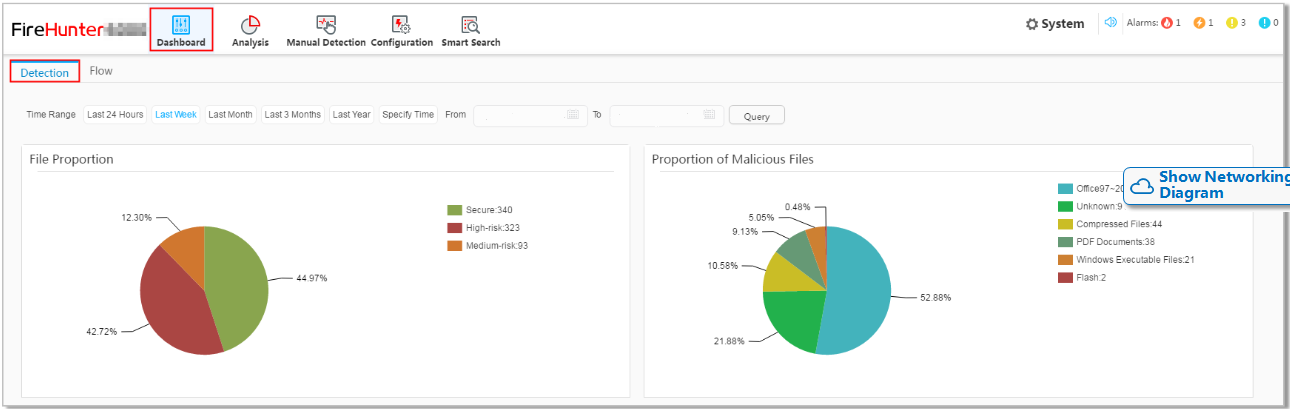Toggle the alarm sound speaker icon
Viewport: 1290px width, 409px height.
pos(1110,23)
